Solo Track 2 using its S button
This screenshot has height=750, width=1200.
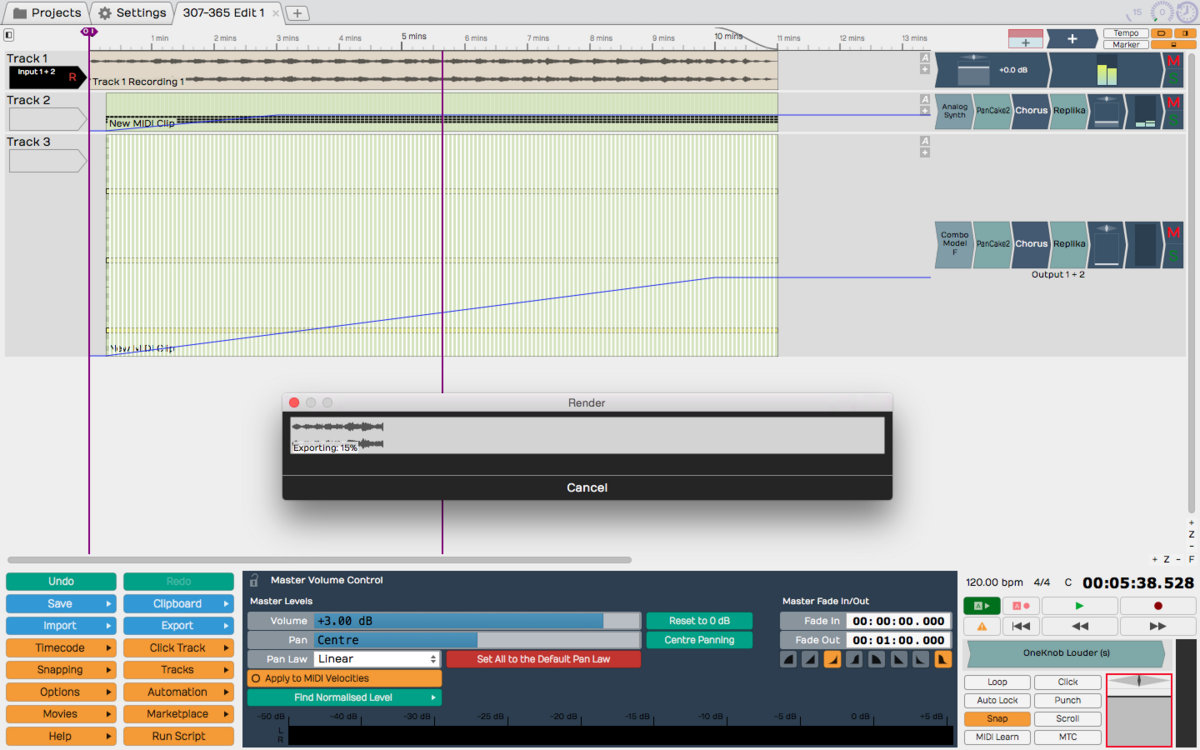(1173, 120)
